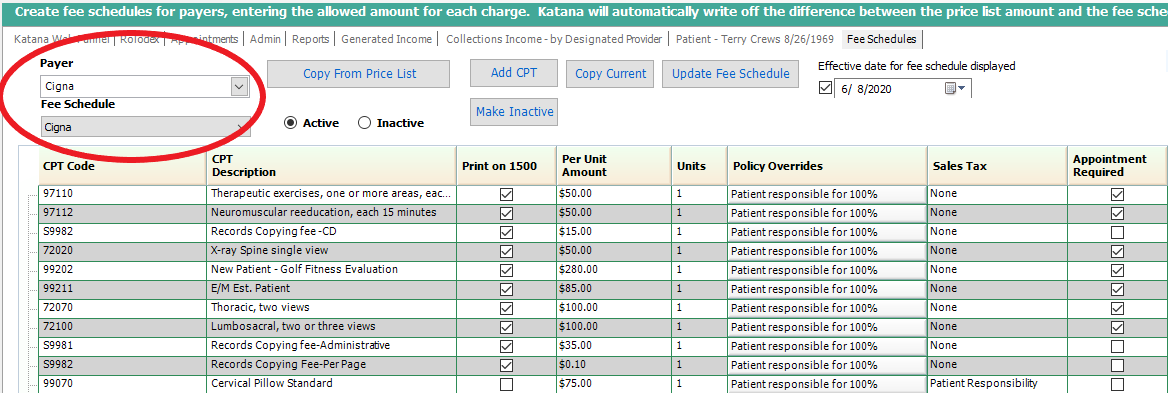Sort by CPT Code column header
Image resolution: width=1168 pixels, height=393 pixels.
122,166
